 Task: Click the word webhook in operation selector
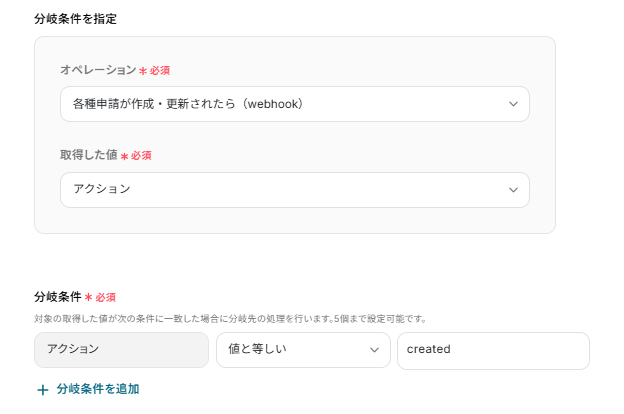pyautogui.click(x=268, y=104)
